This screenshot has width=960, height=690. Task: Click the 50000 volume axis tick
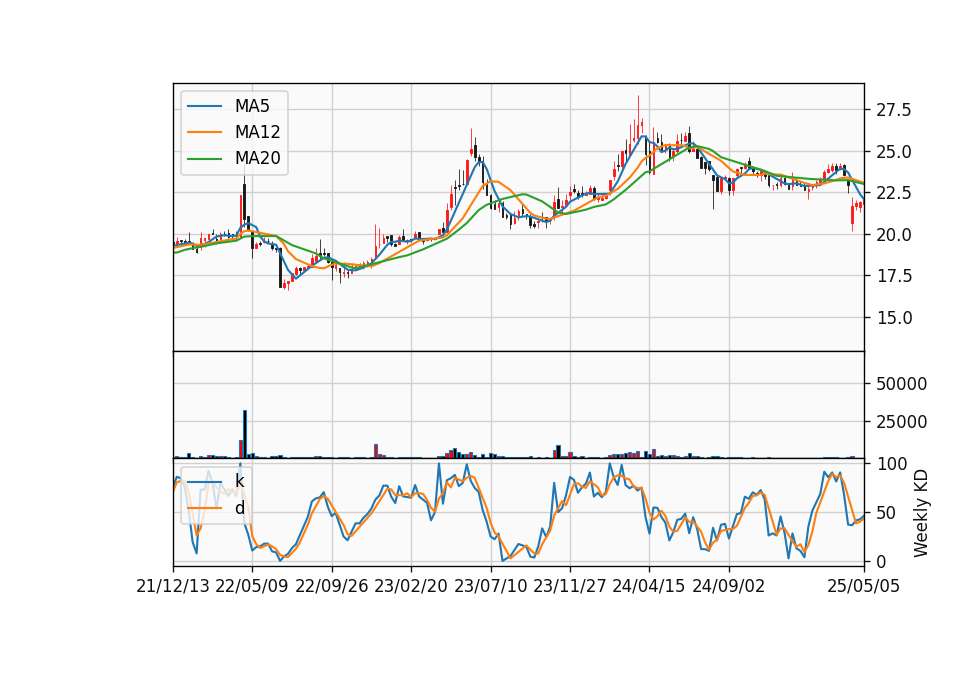pos(901,384)
